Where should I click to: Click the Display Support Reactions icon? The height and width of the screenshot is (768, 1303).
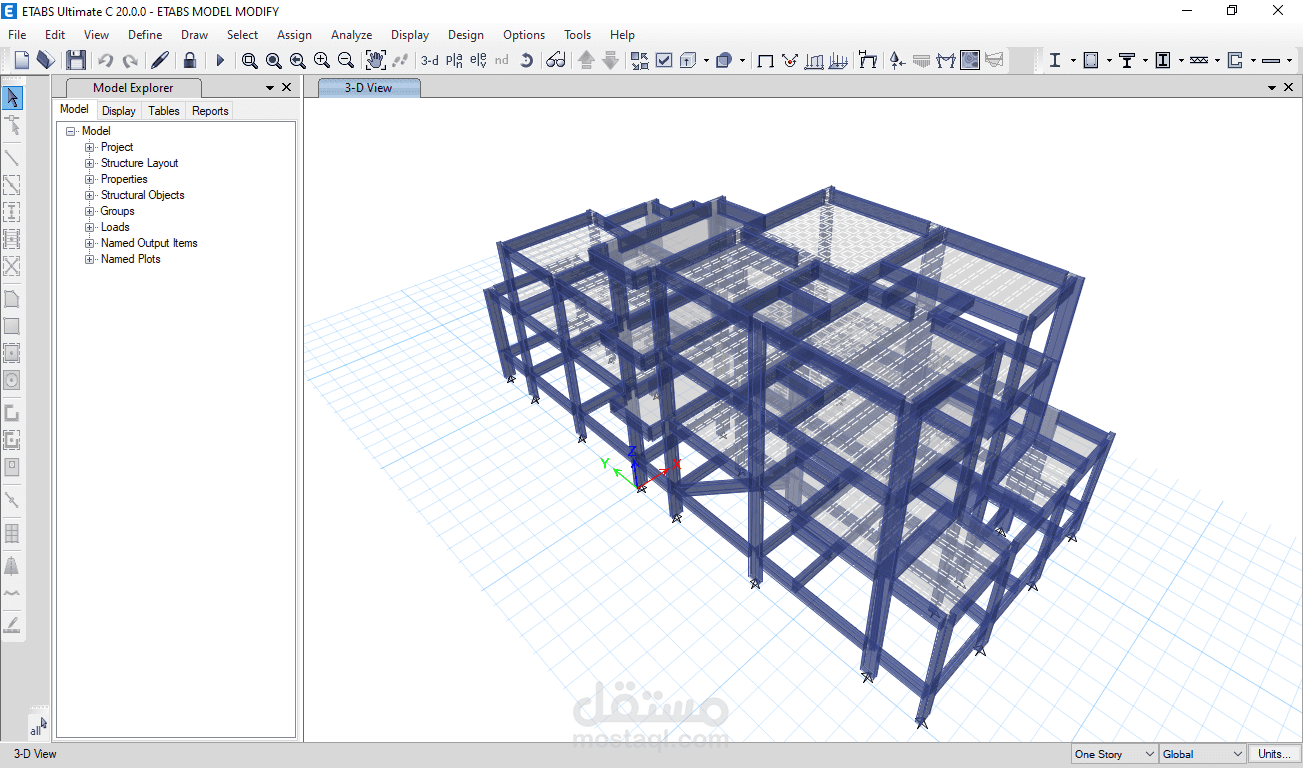tap(897, 60)
